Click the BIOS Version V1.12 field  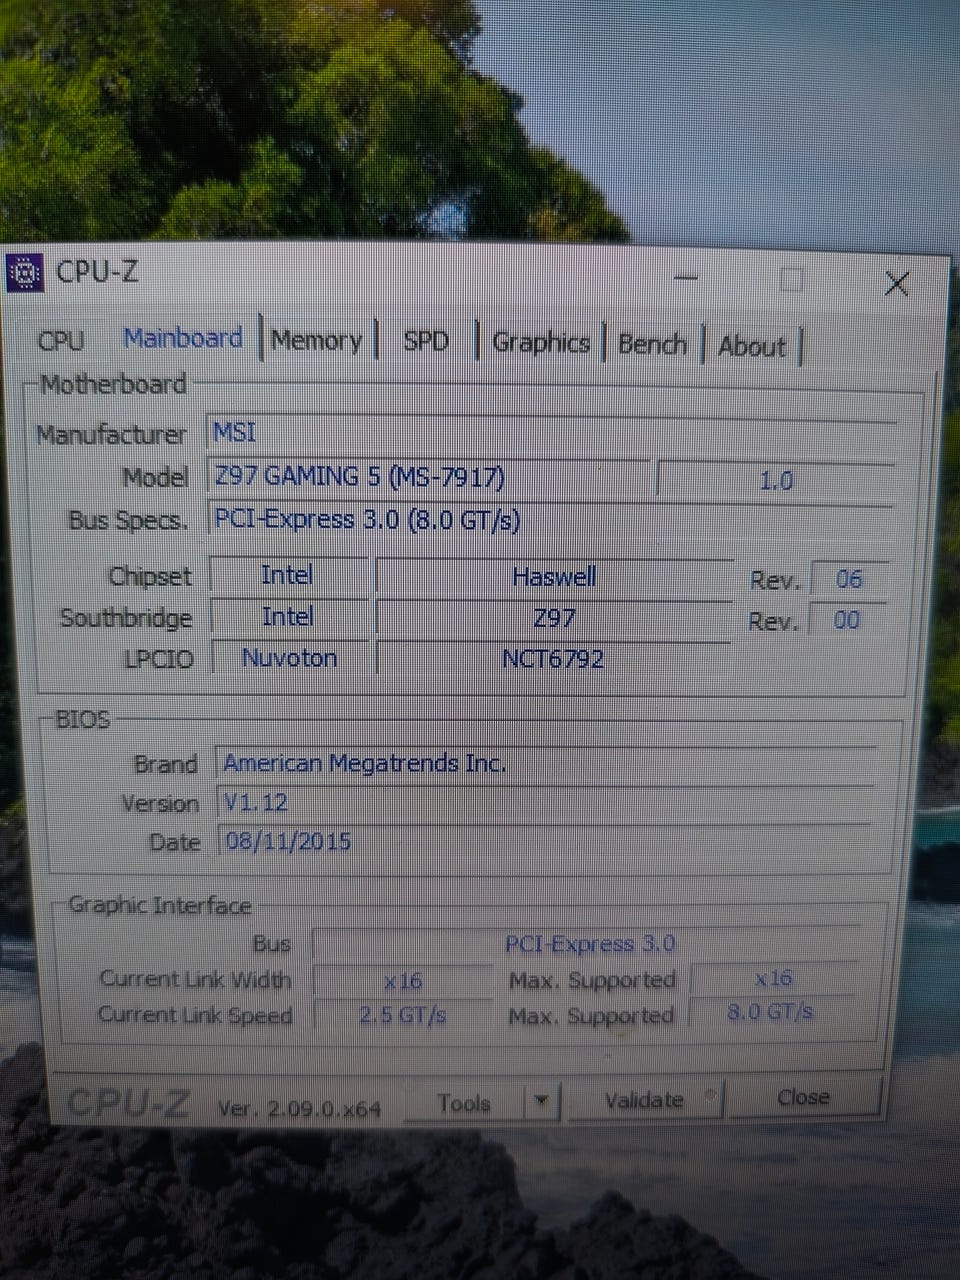click(546, 802)
